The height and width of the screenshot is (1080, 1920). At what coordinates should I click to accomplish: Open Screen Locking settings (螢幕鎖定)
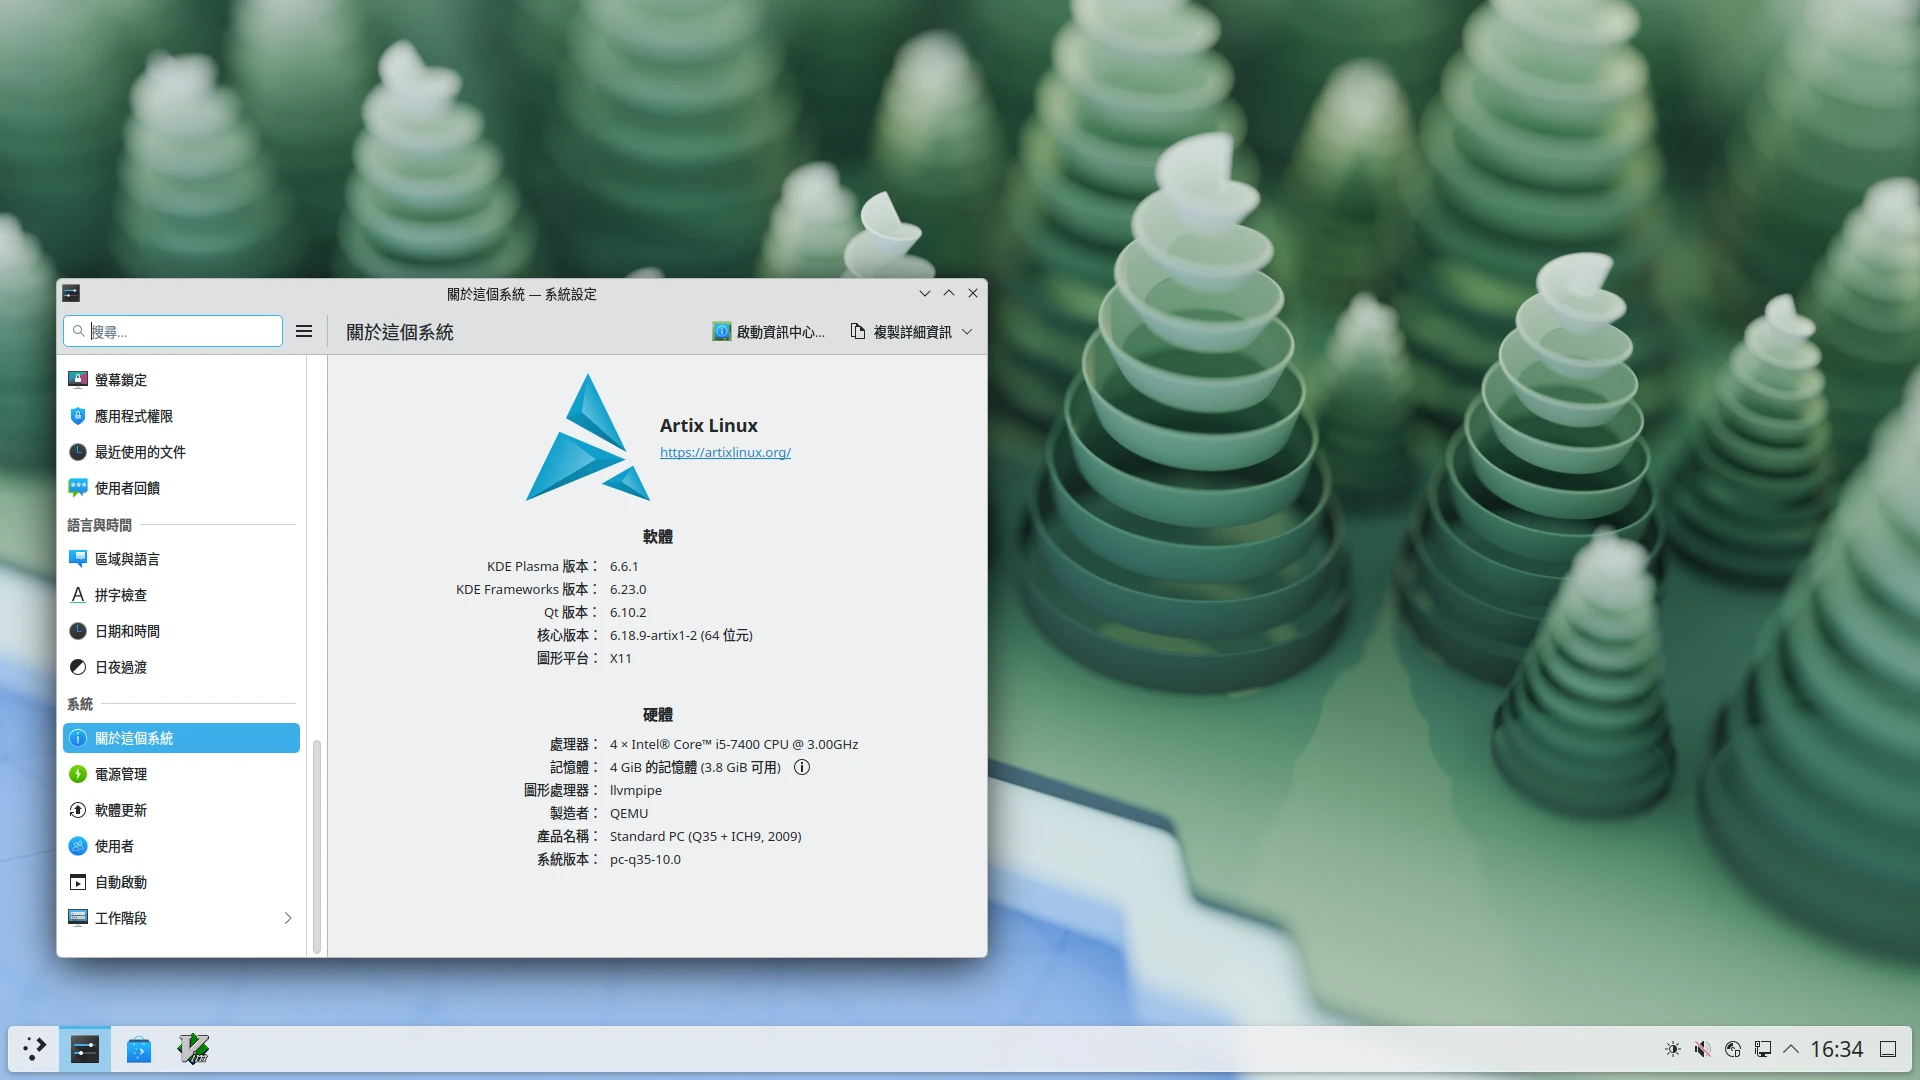(121, 380)
